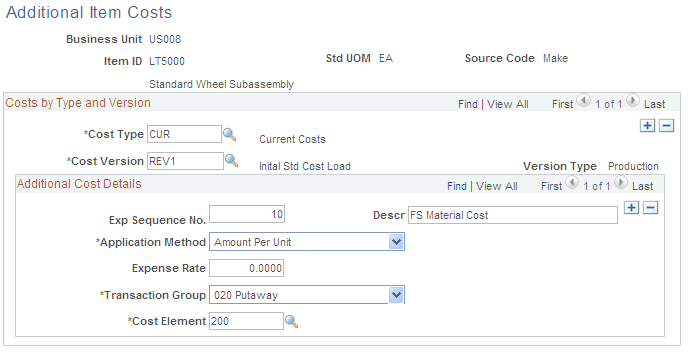Click Find in Costs by Type and Version
The image size is (691, 360).
[x=468, y=104]
